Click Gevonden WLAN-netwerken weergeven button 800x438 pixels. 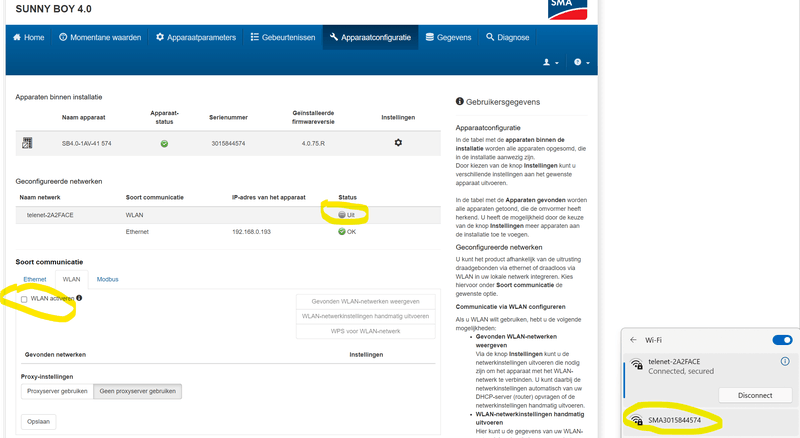coord(365,302)
